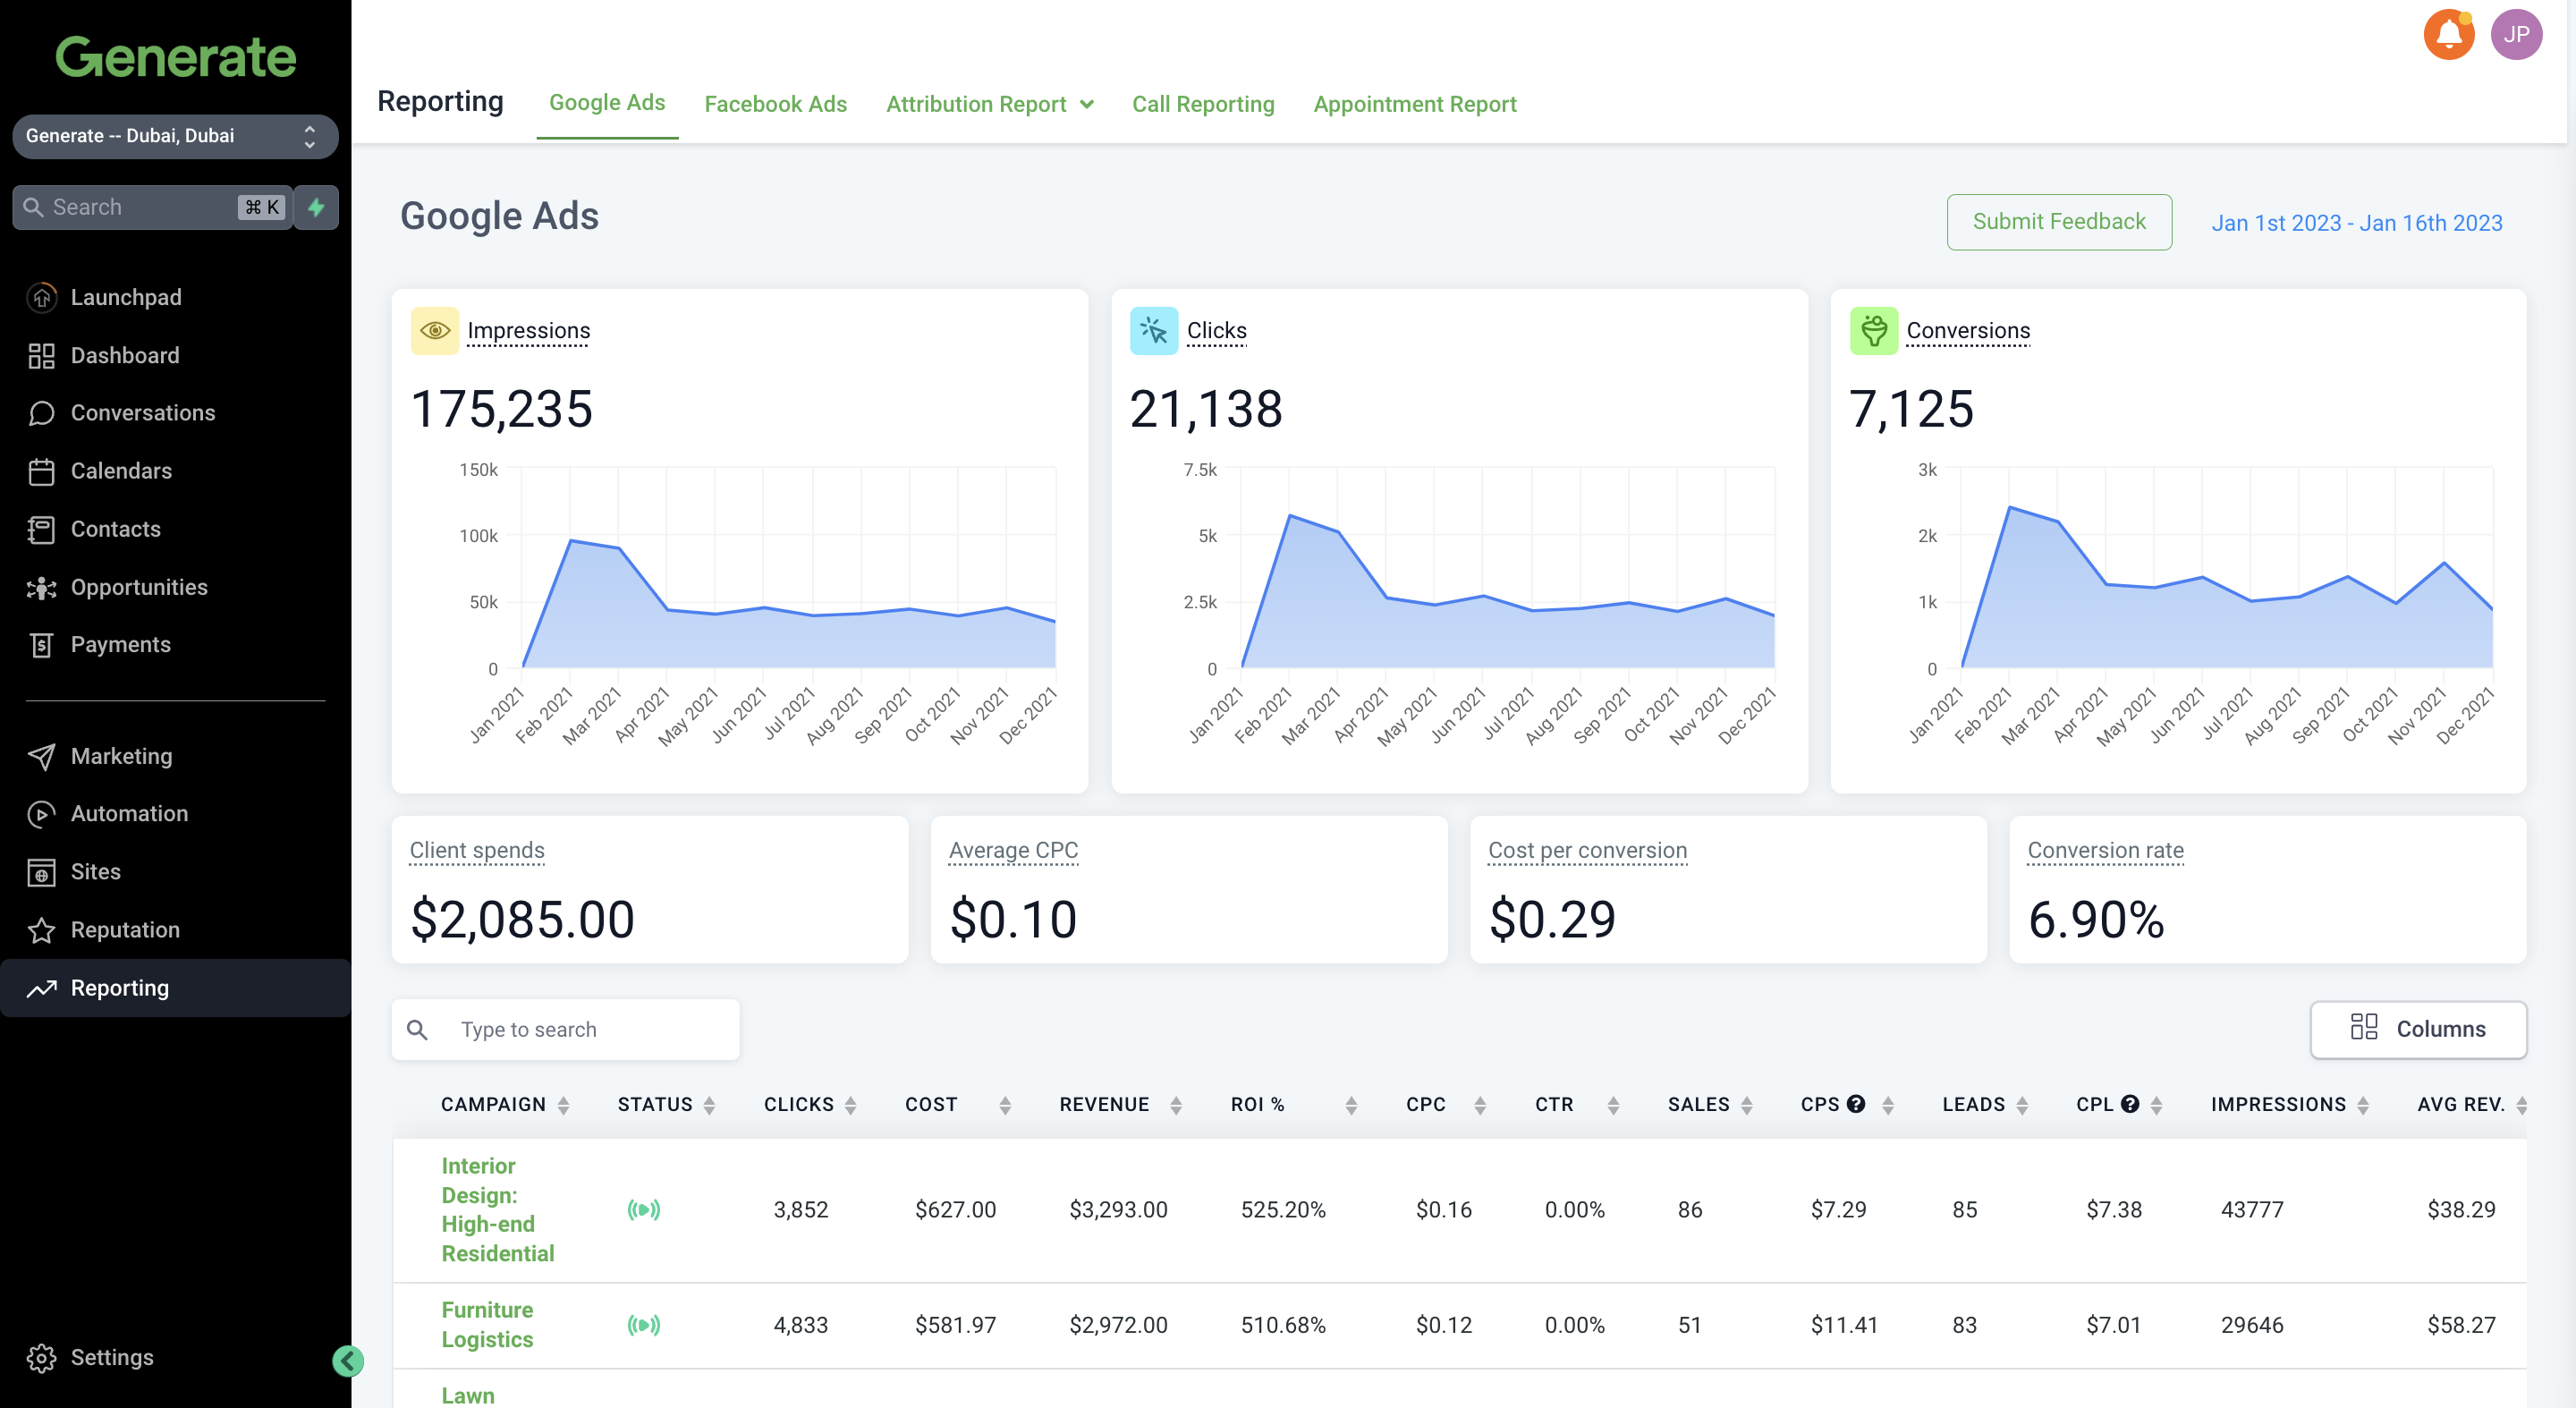The width and height of the screenshot is (2576, 1408).
Task: Open the Columns selector
Action: click(x=2418, y=1029)
